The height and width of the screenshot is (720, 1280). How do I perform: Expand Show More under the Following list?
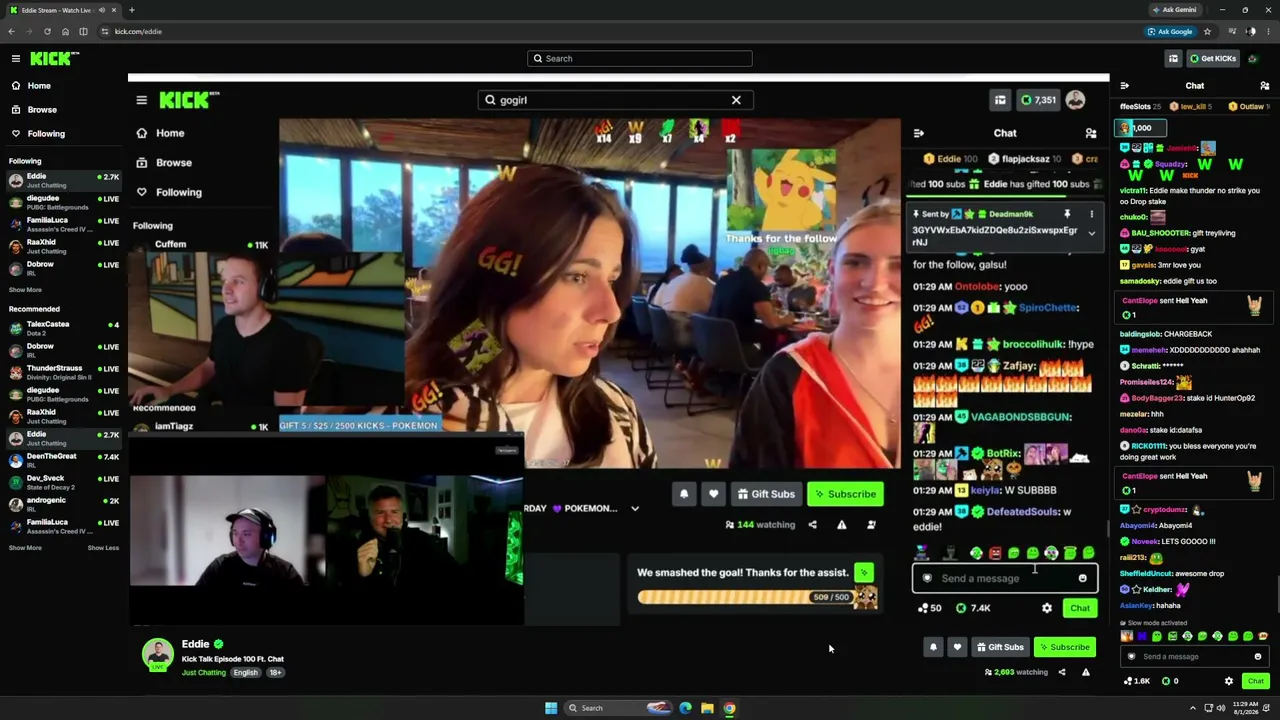[x=25, y=290]
